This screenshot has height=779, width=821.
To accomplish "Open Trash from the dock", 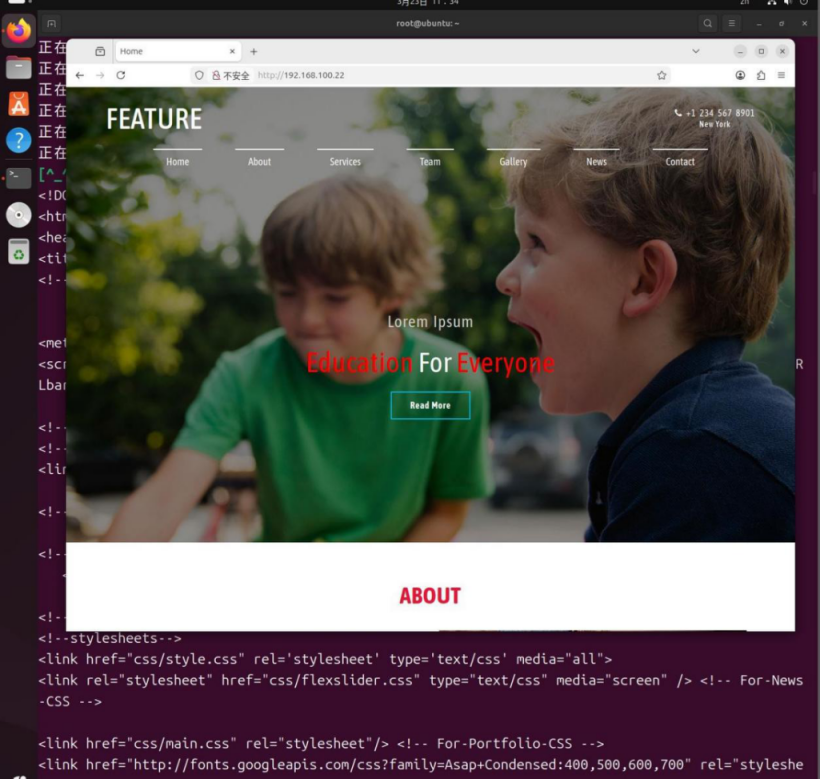I will coord(19,252).
